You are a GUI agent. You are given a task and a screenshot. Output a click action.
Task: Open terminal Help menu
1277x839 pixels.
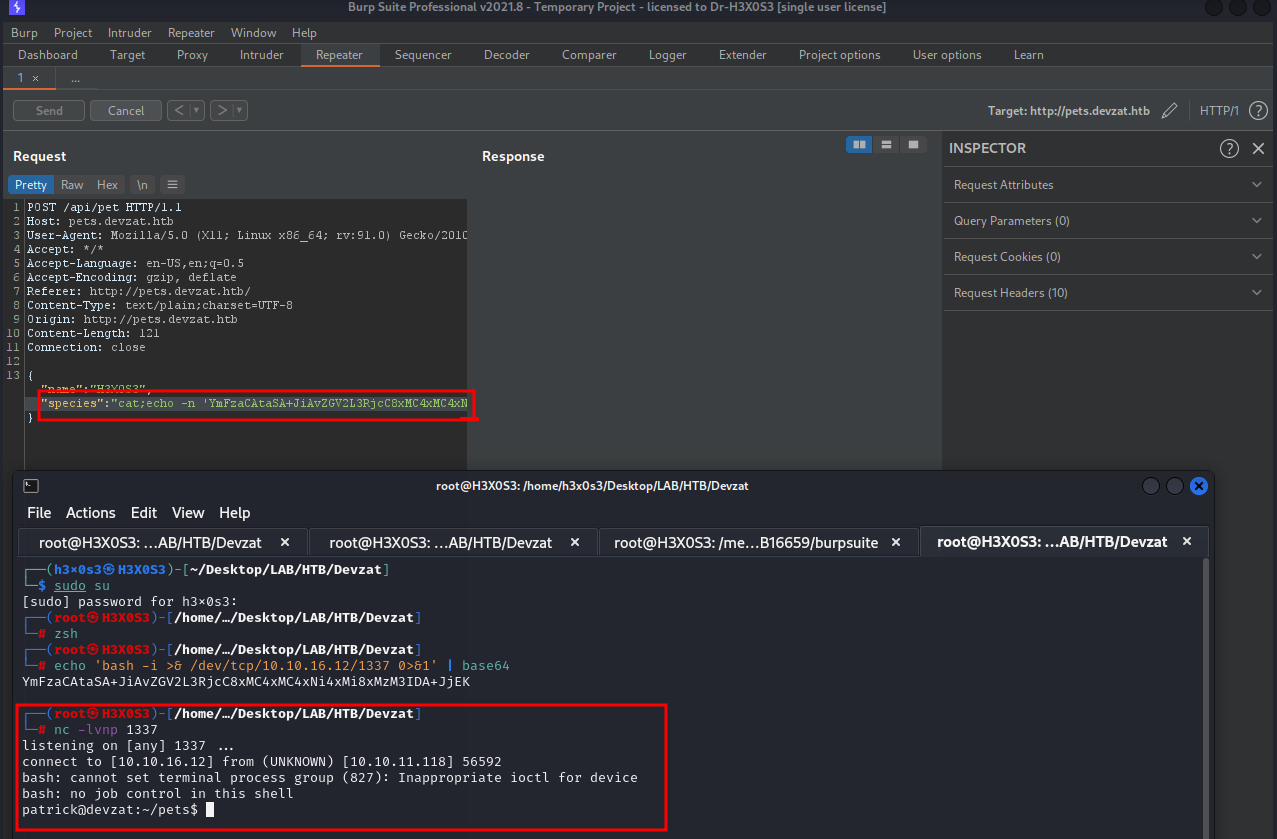[234, 513]
